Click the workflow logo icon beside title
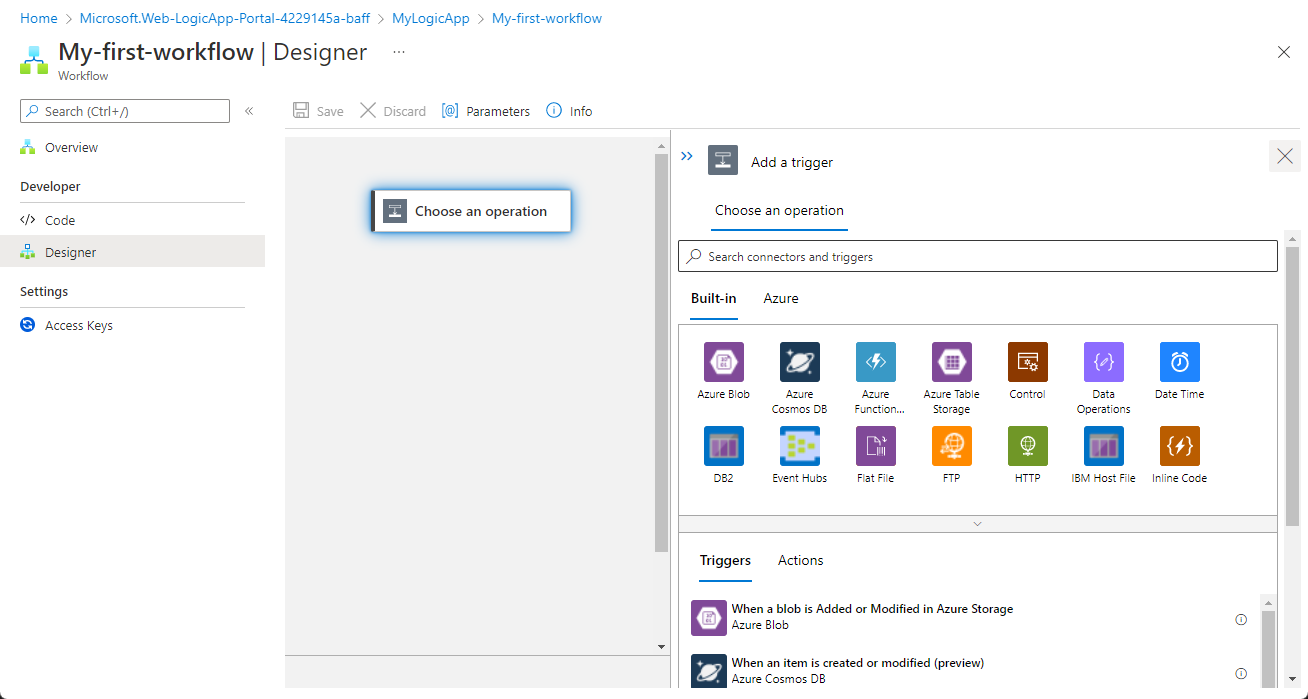The width and height of the screenshot is (1308, 699). (x=33, y=59)
